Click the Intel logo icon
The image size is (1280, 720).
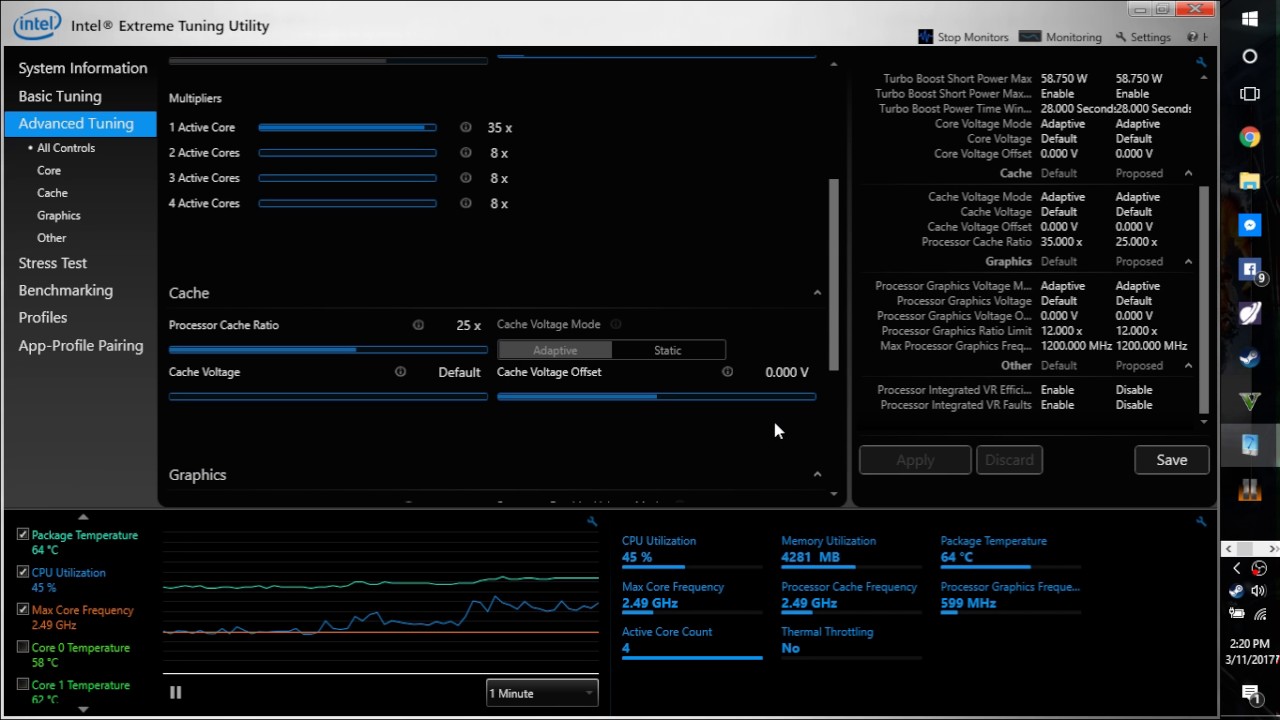pyautogui.click(x=37, y=24)
